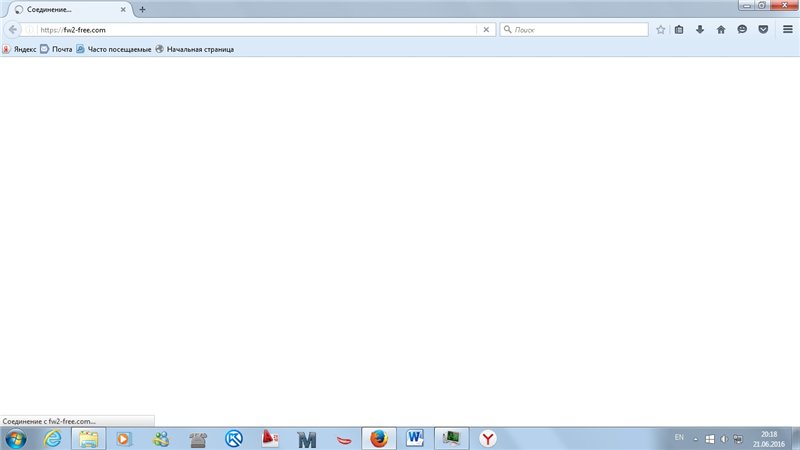Click the search magnifier icon
800x450 pixels.
coord(507,30)
